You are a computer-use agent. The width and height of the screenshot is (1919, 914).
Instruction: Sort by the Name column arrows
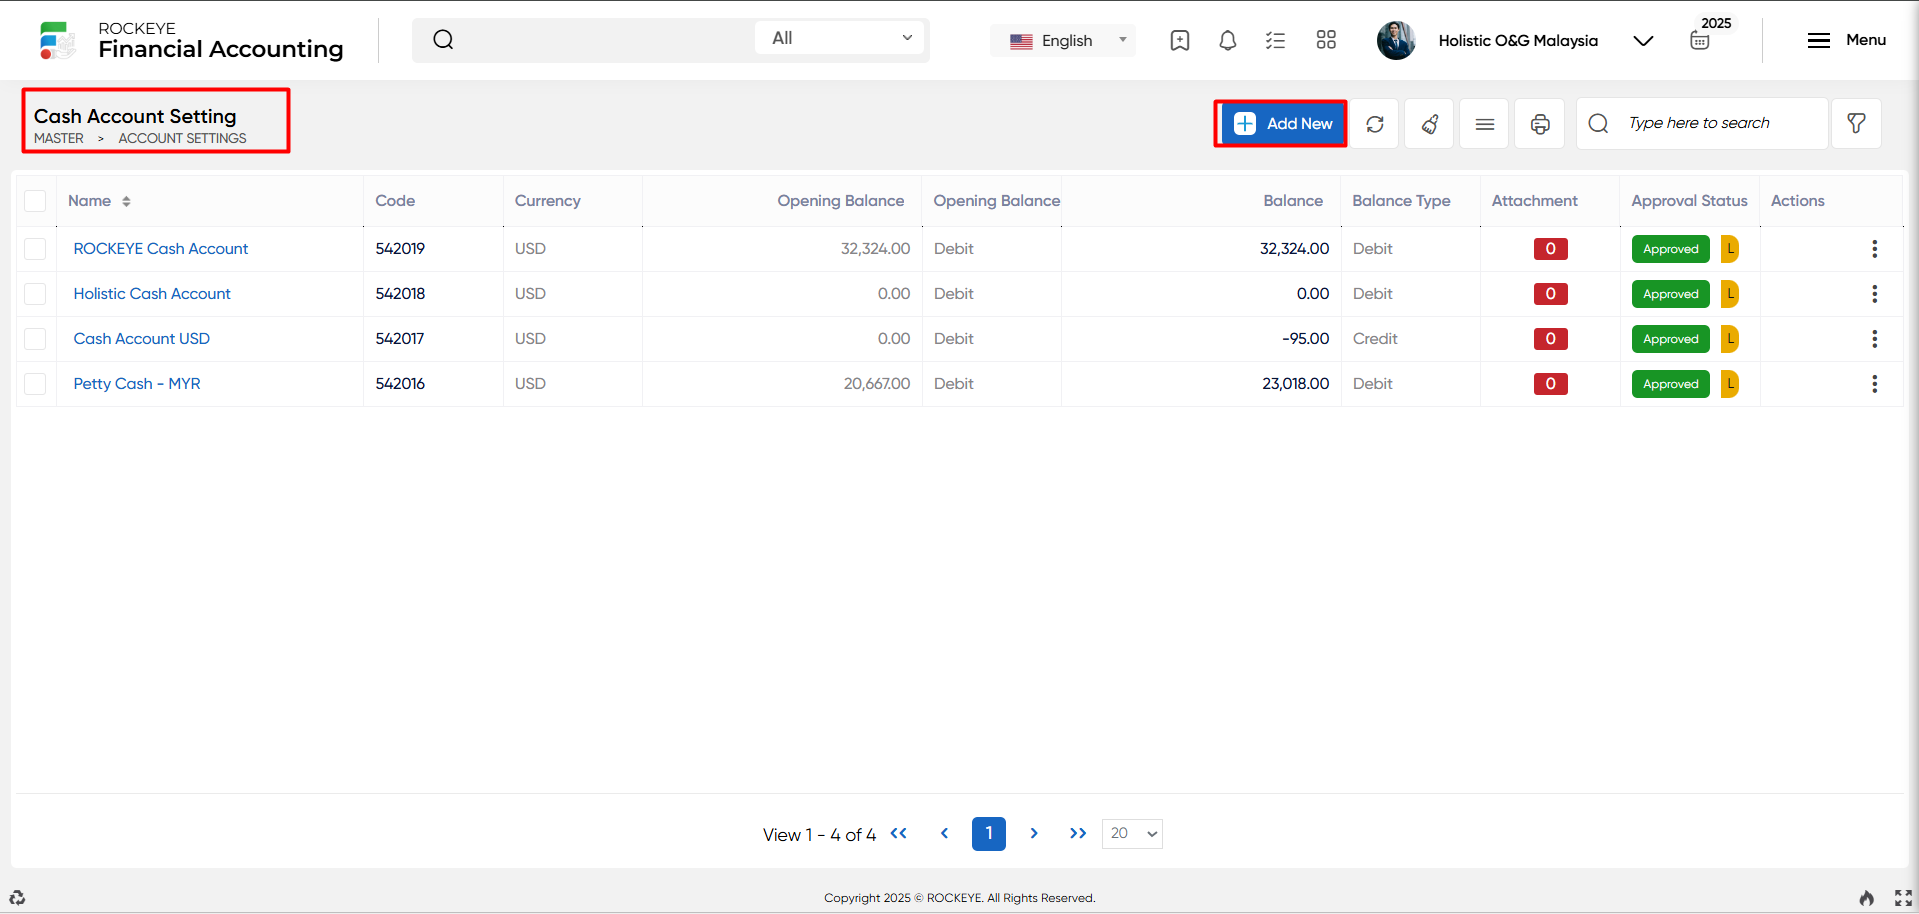[126, 201]
